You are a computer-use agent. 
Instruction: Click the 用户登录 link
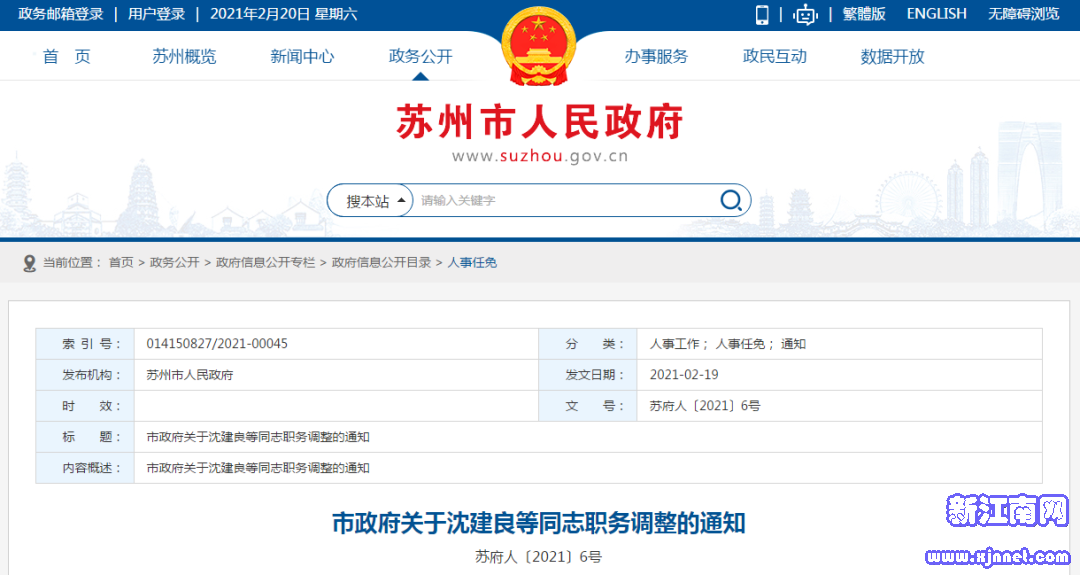(156, 14)
